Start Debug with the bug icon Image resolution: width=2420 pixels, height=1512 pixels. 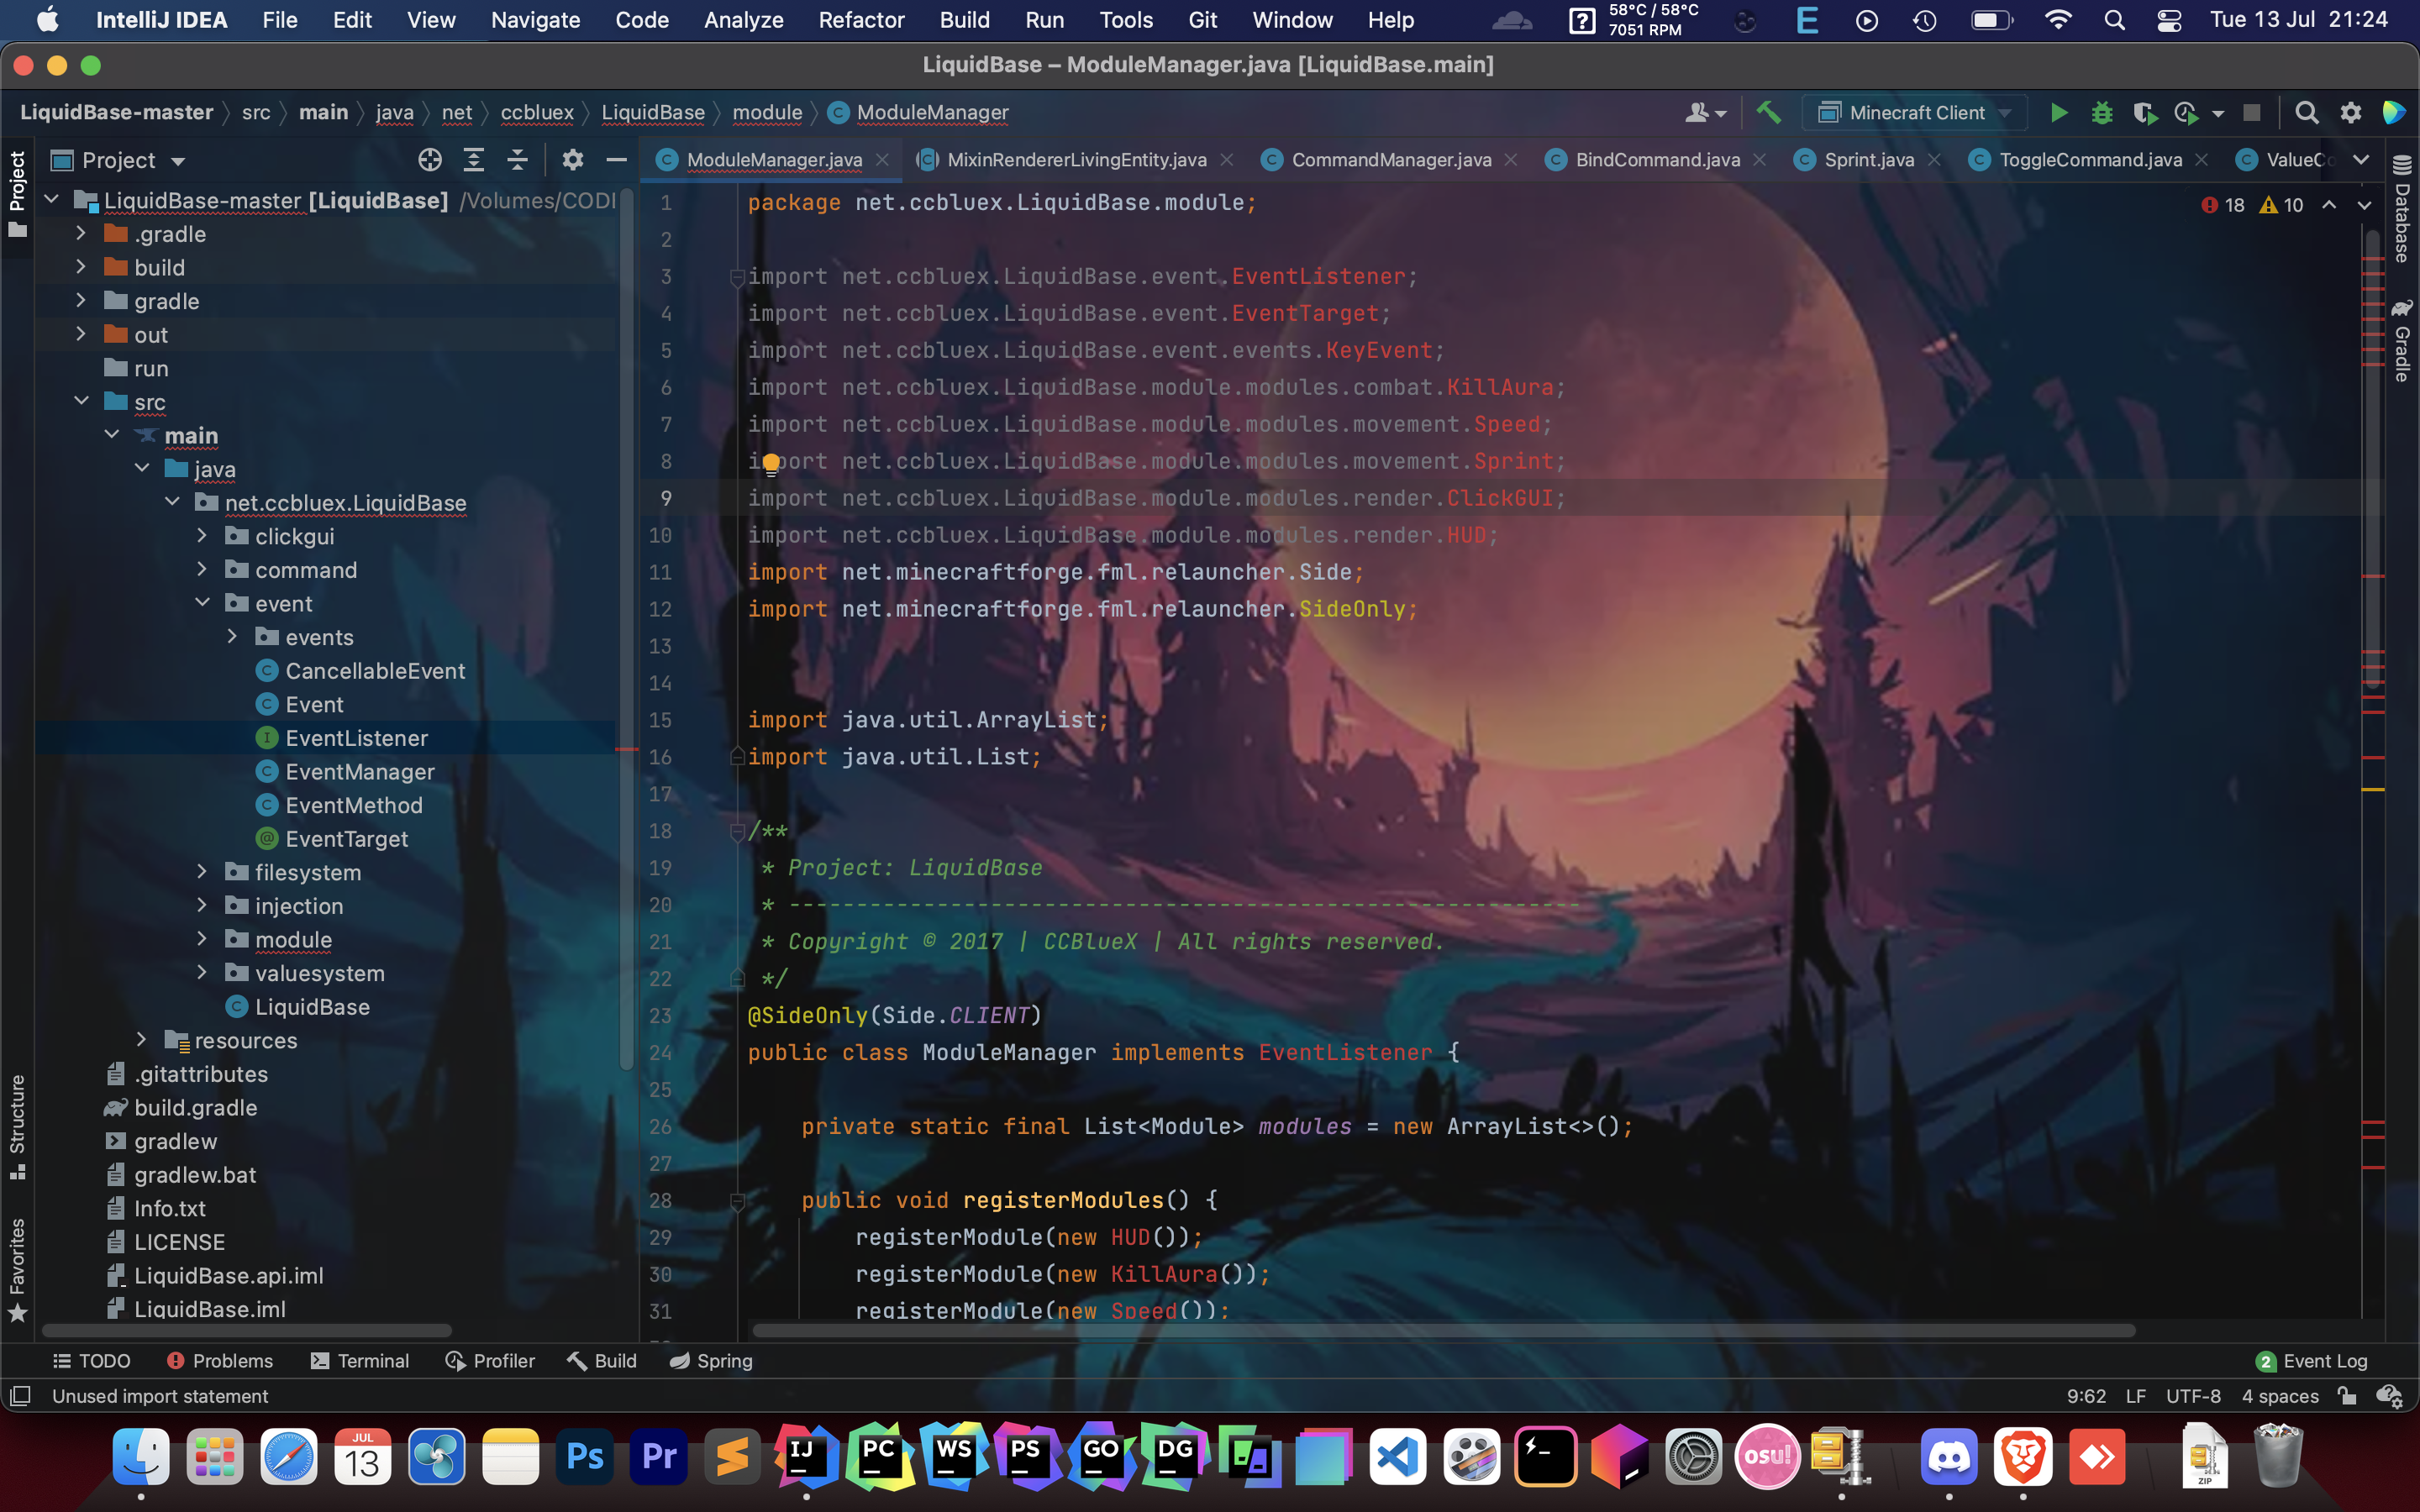(x=2102, y=113)
